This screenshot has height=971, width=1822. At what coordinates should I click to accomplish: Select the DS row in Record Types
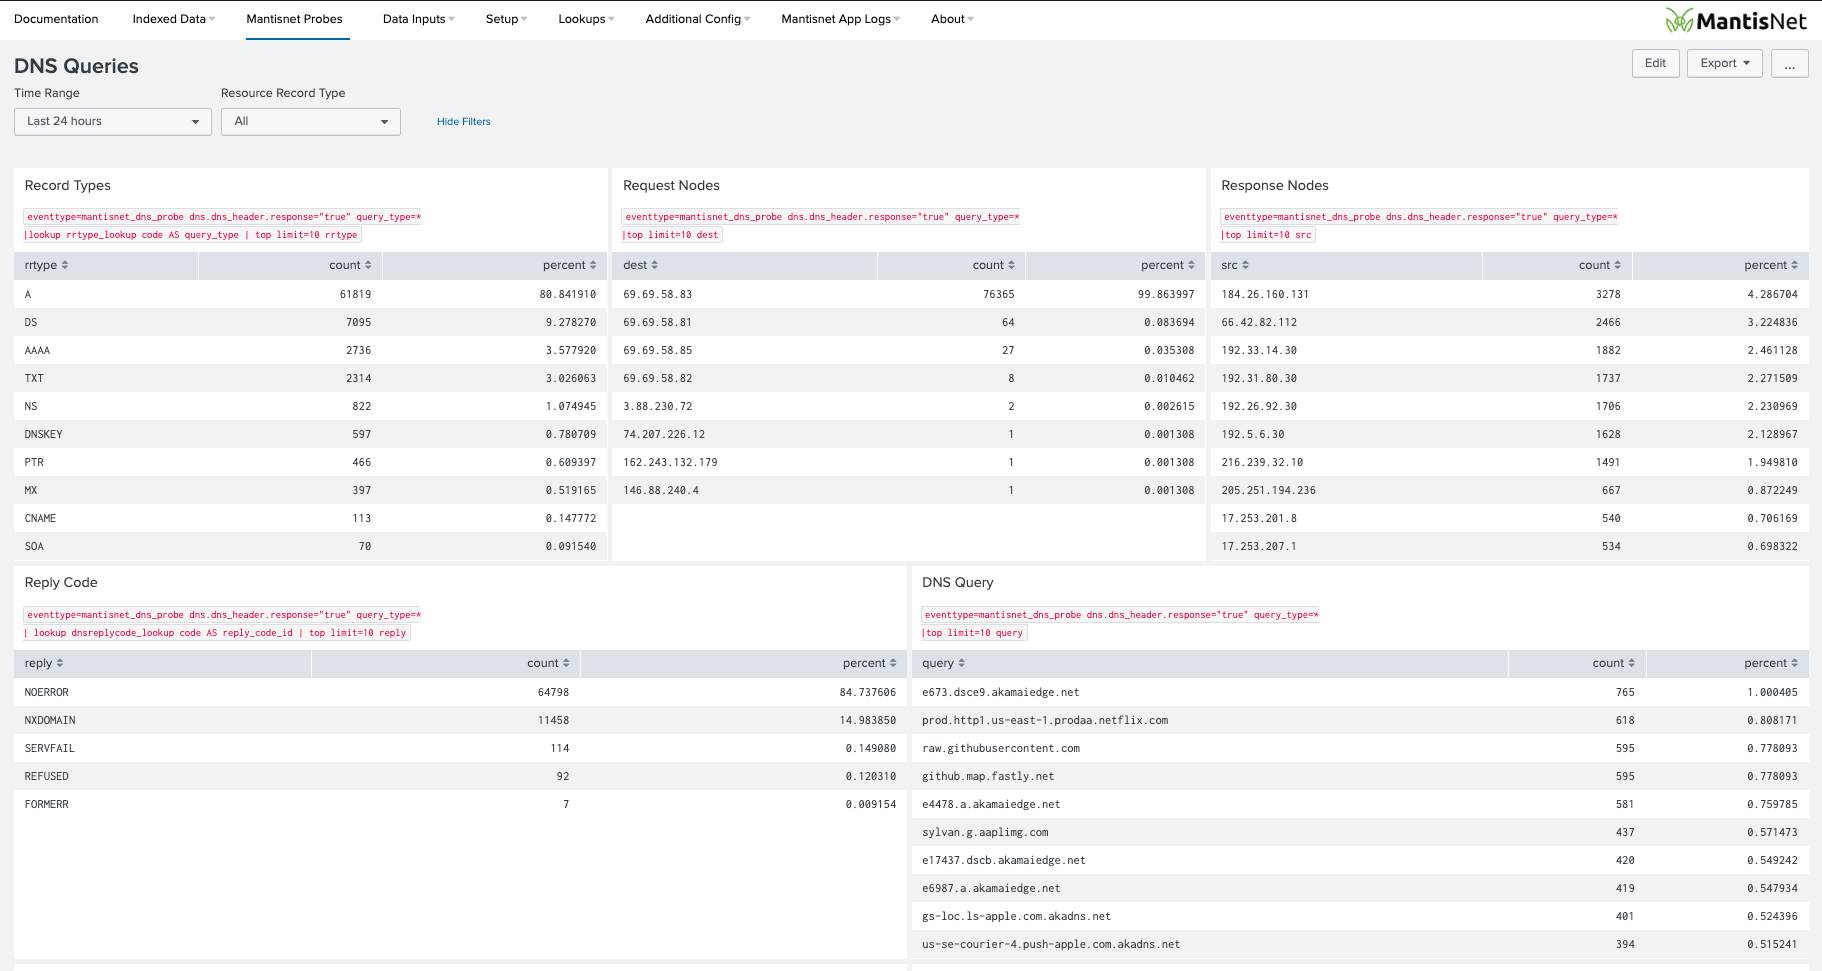[x=310, y=322]
